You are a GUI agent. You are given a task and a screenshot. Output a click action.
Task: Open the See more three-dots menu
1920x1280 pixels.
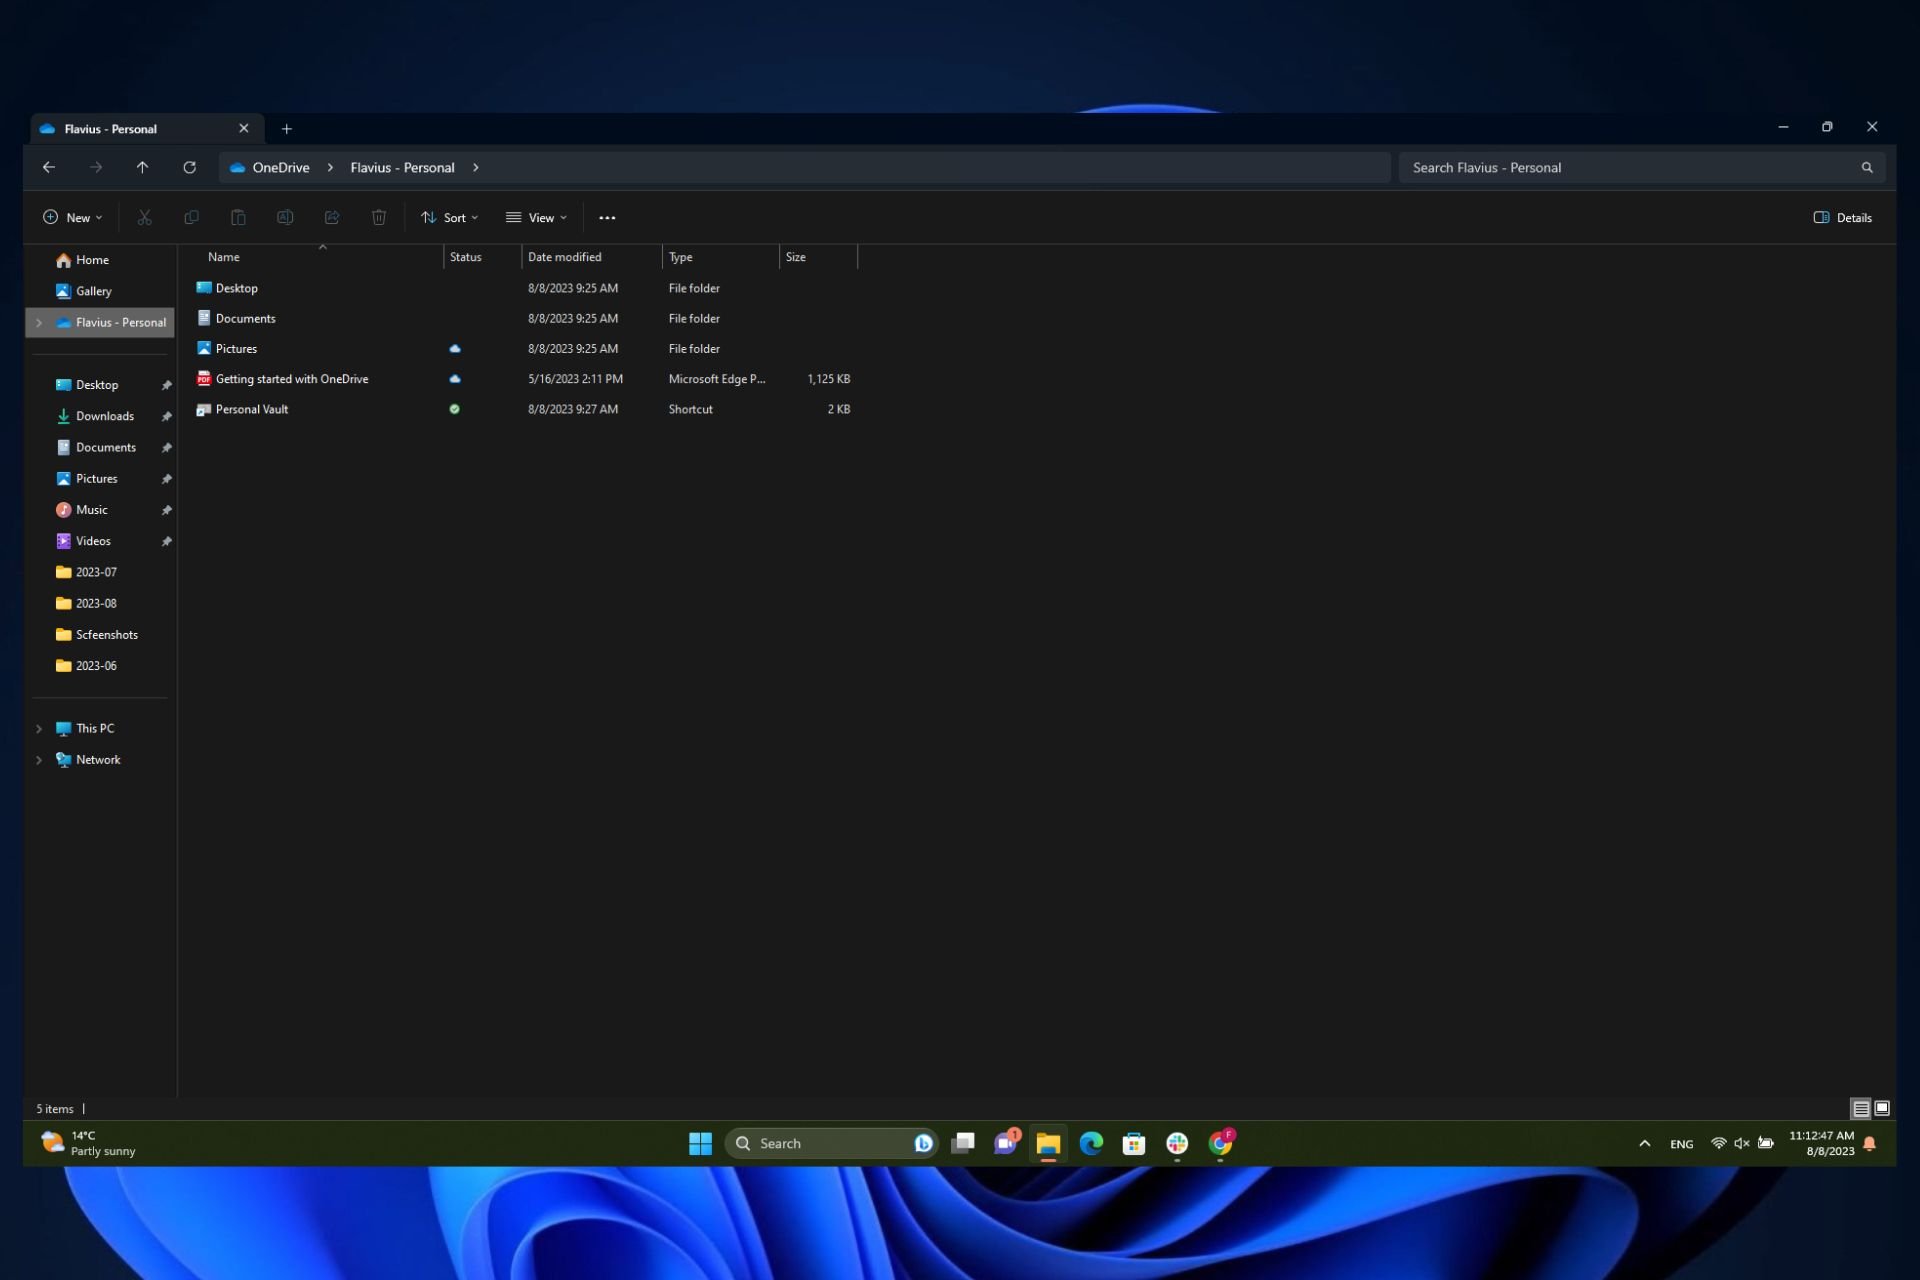(x=607, y=217)
